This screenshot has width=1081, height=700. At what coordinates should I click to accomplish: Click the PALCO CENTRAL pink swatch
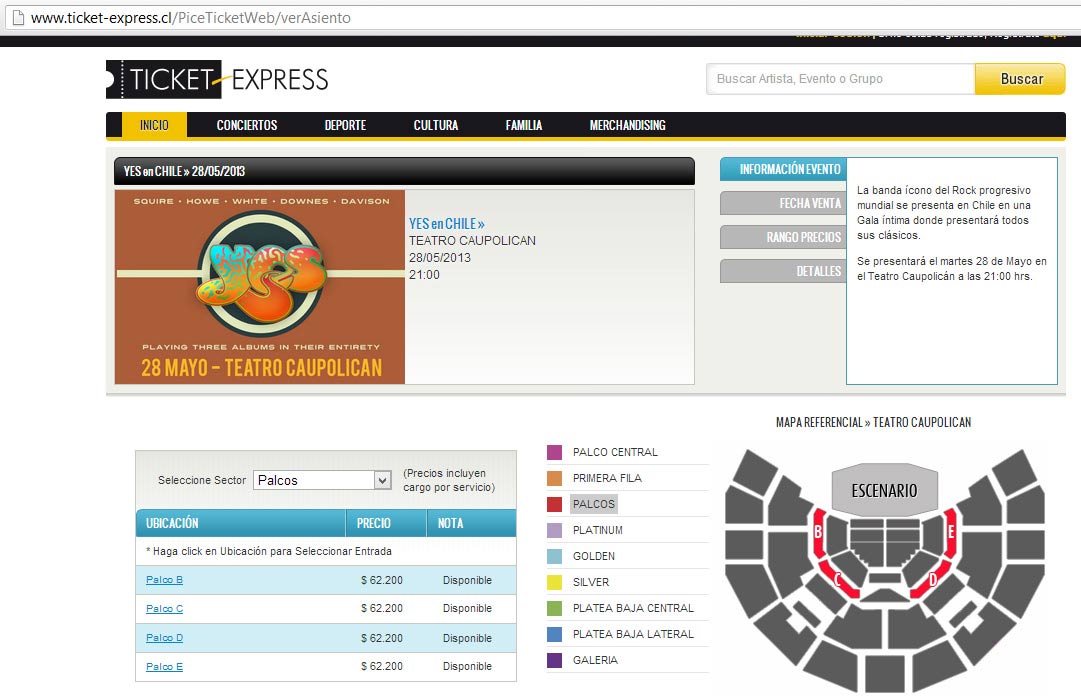click(x=554, y=452)
